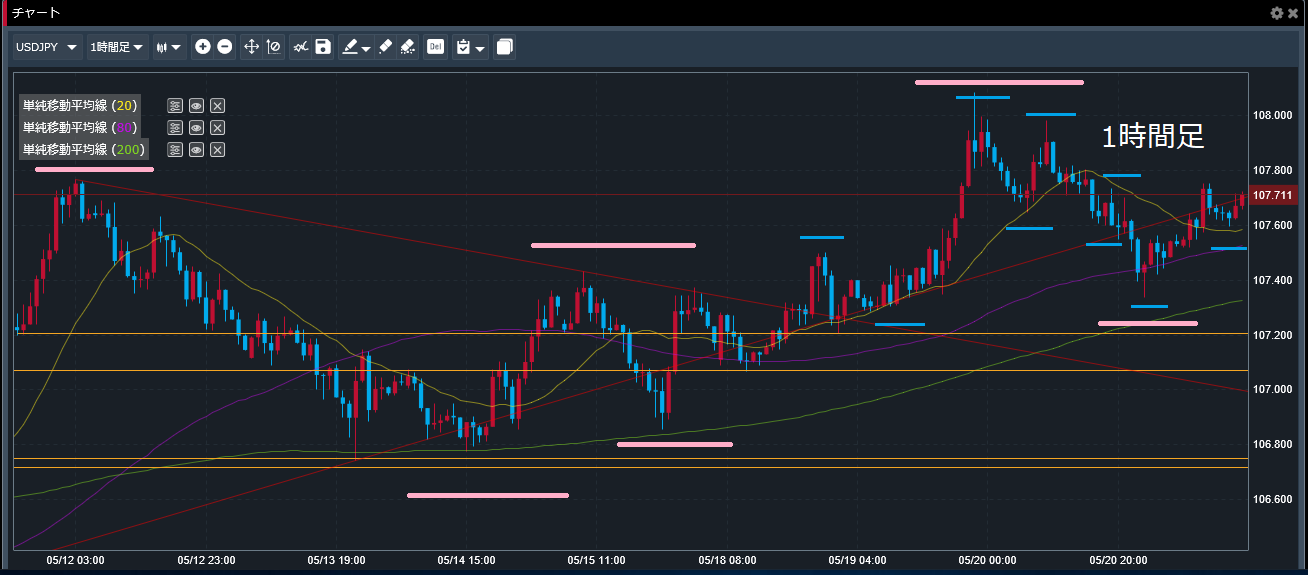
Task: Click the reset scale icon
Action: coord(274,47)
